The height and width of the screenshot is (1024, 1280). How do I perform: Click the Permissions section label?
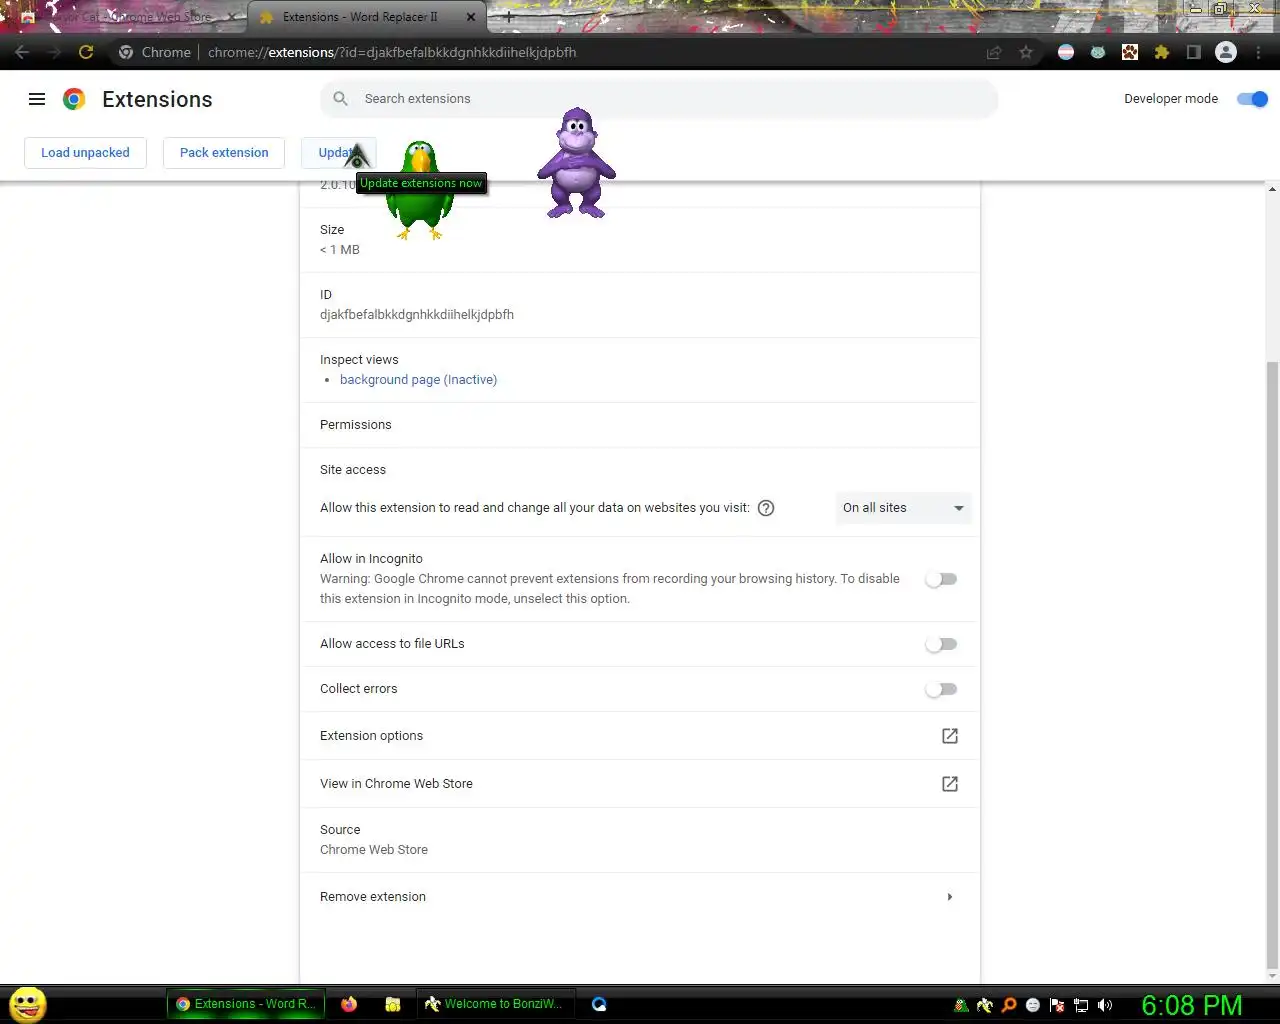(356, 425)
